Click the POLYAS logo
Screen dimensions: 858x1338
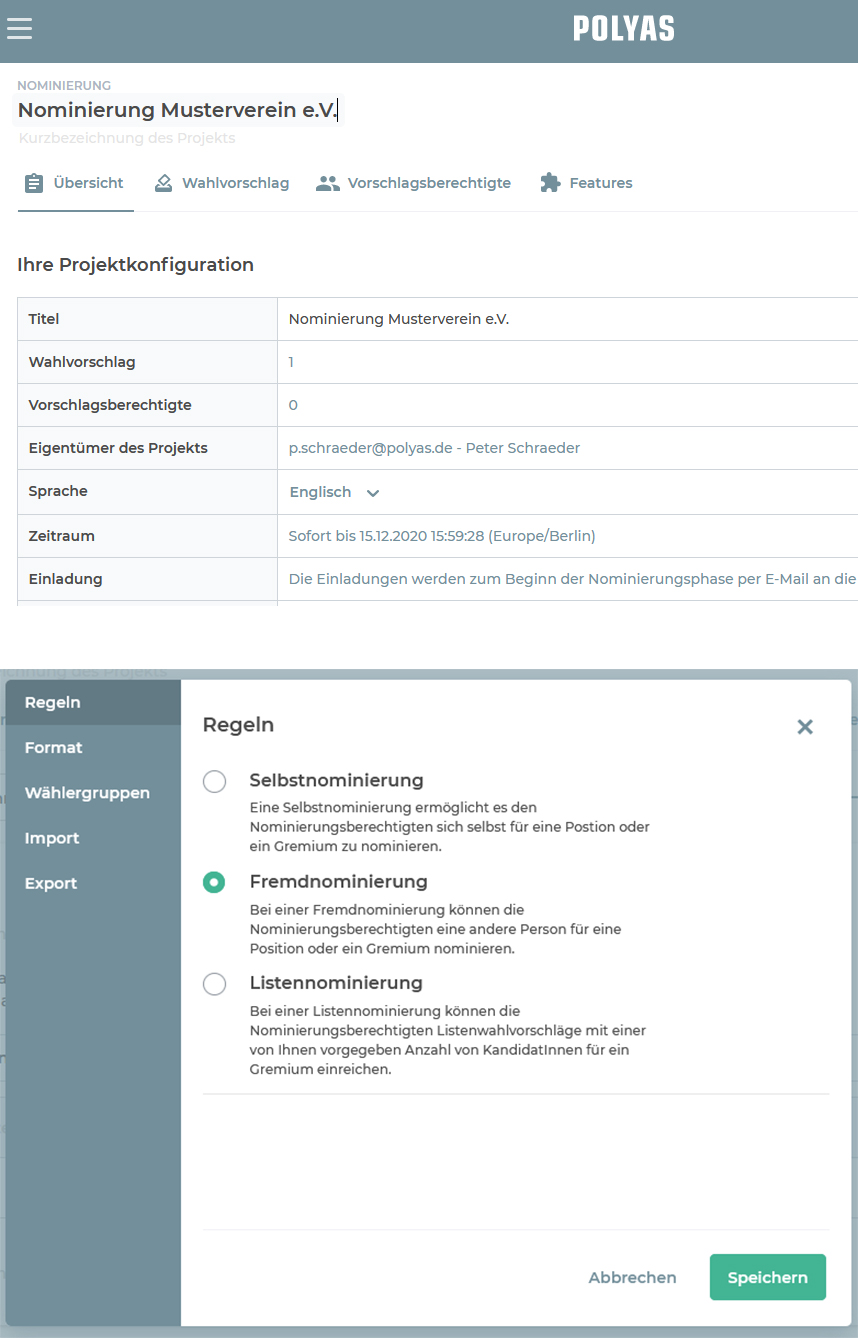624,29
